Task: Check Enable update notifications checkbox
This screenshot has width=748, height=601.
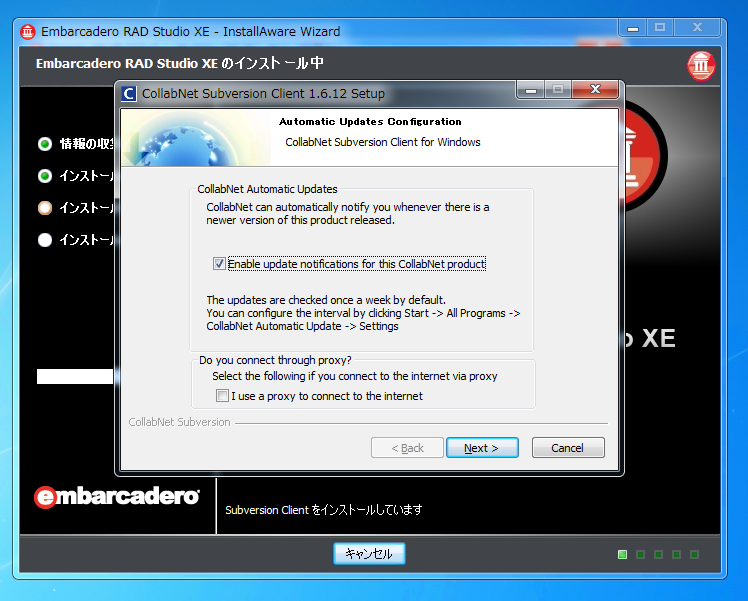Action: (x=219, y=264)
